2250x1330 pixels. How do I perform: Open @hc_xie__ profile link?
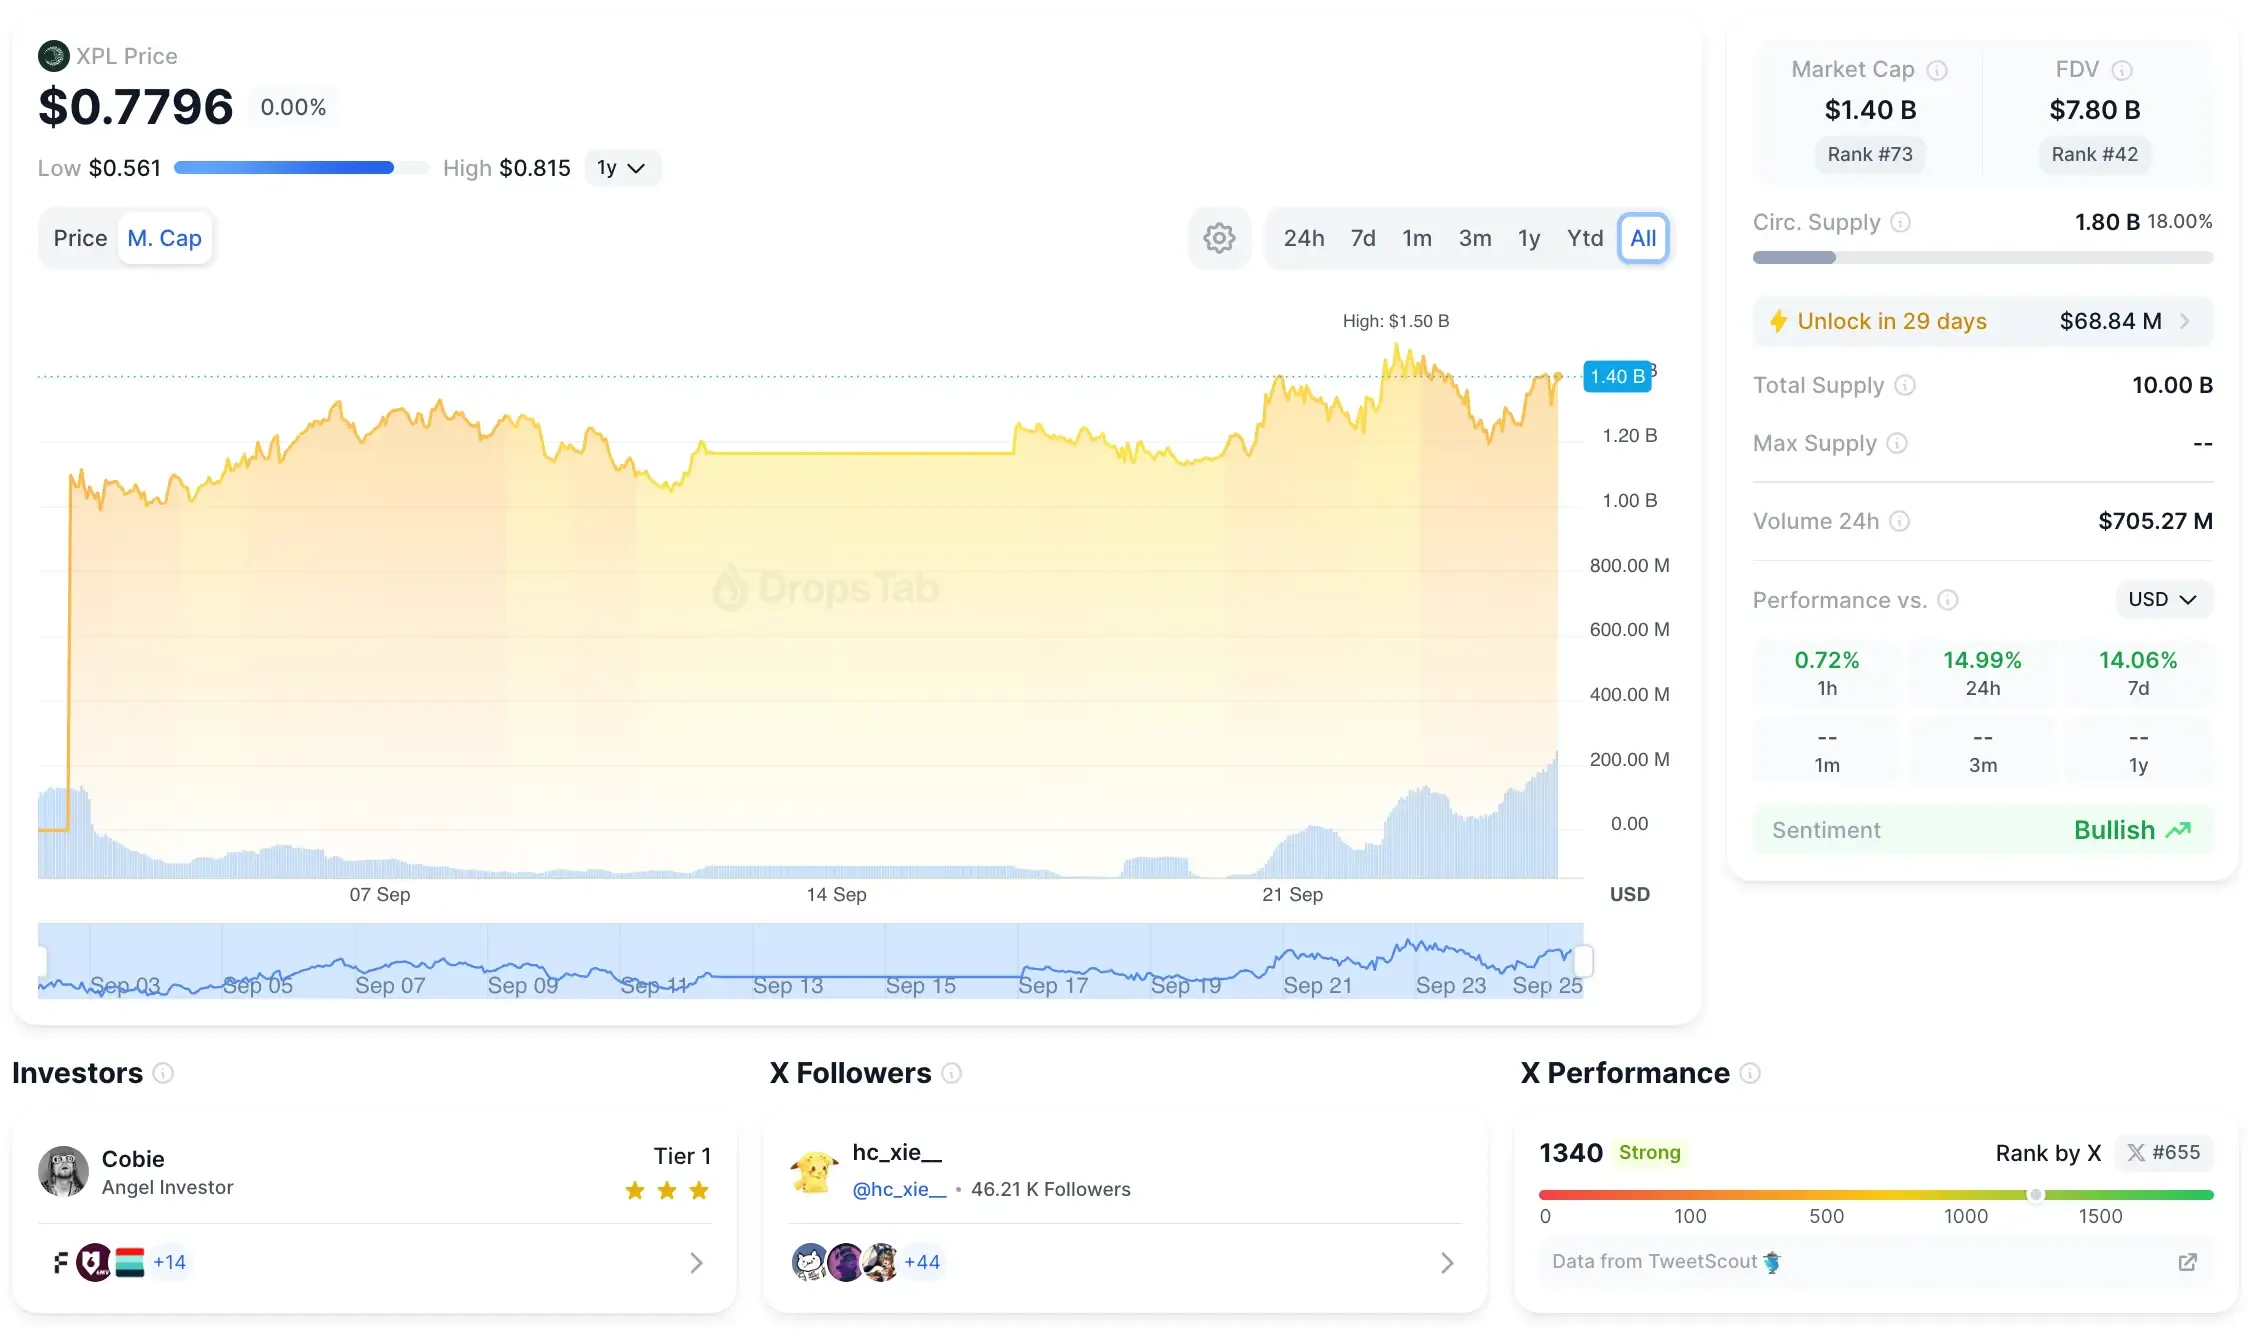point(898,1190)
